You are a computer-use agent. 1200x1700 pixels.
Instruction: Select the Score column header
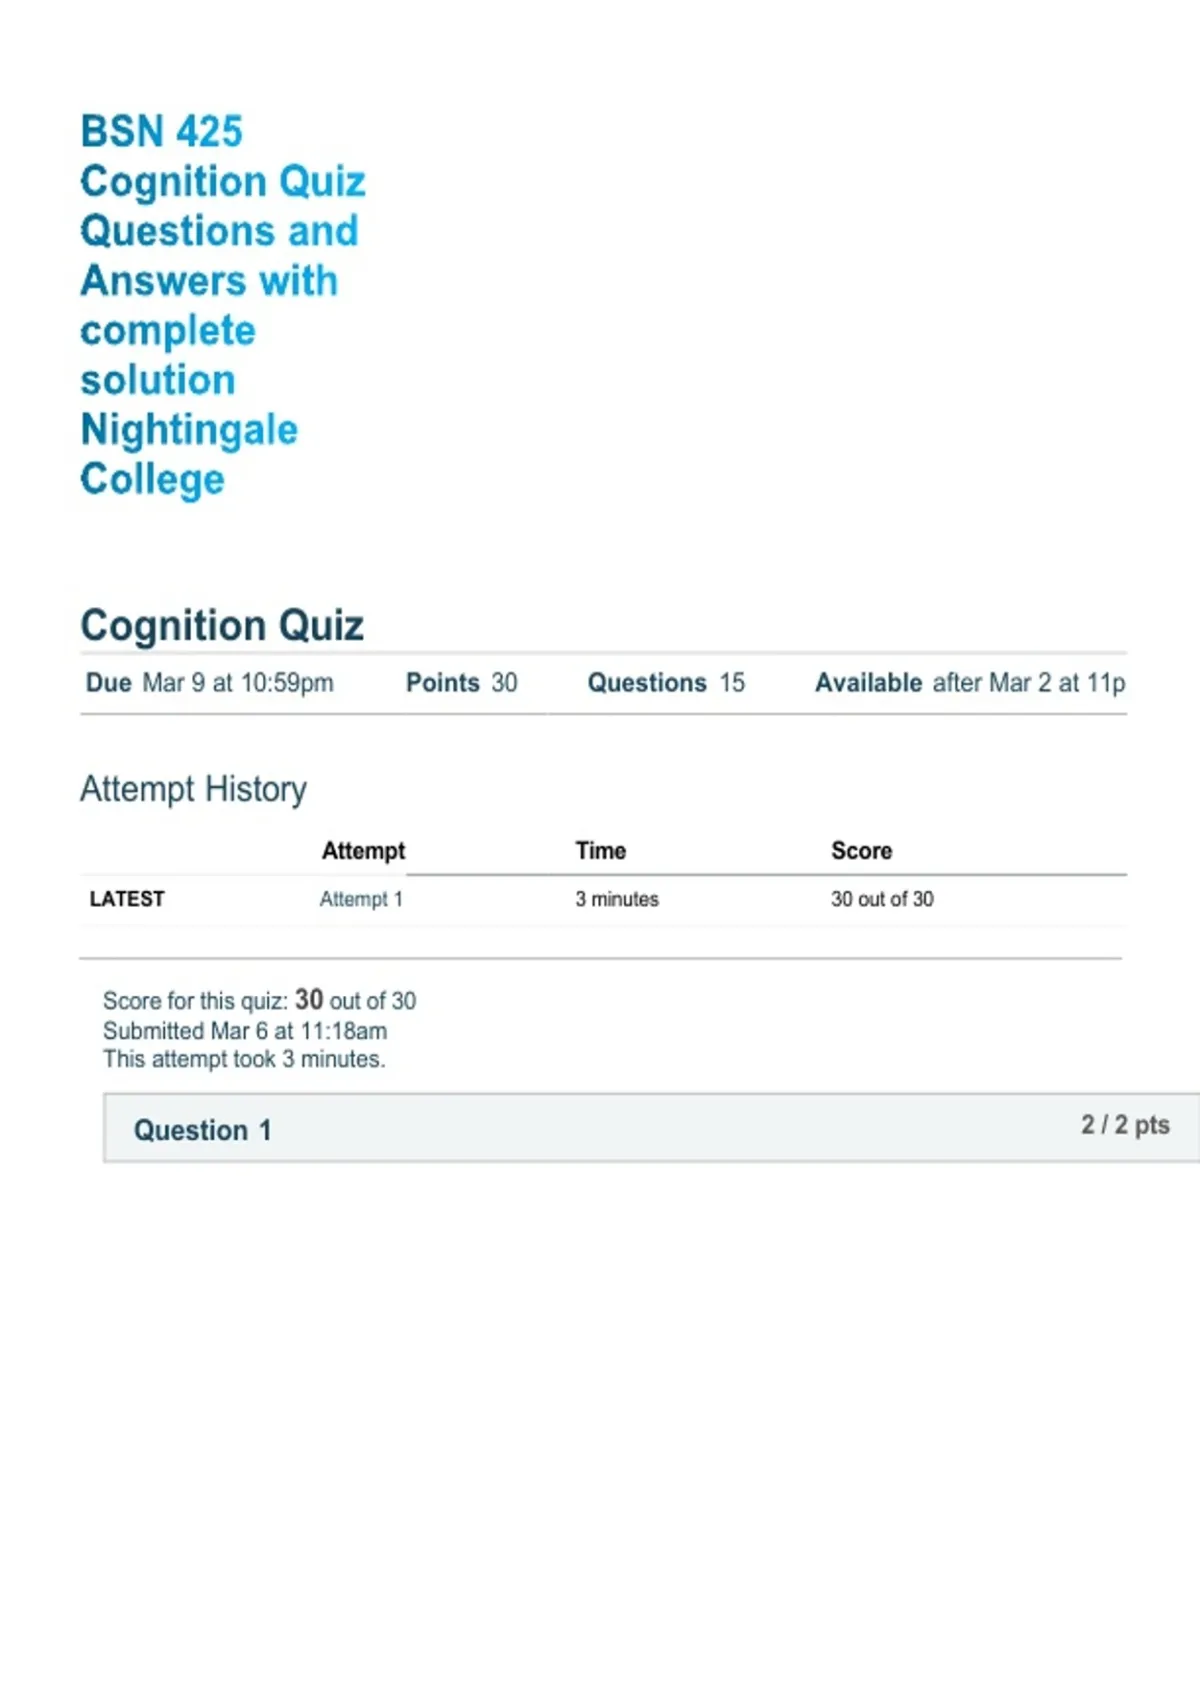(861, 851)
